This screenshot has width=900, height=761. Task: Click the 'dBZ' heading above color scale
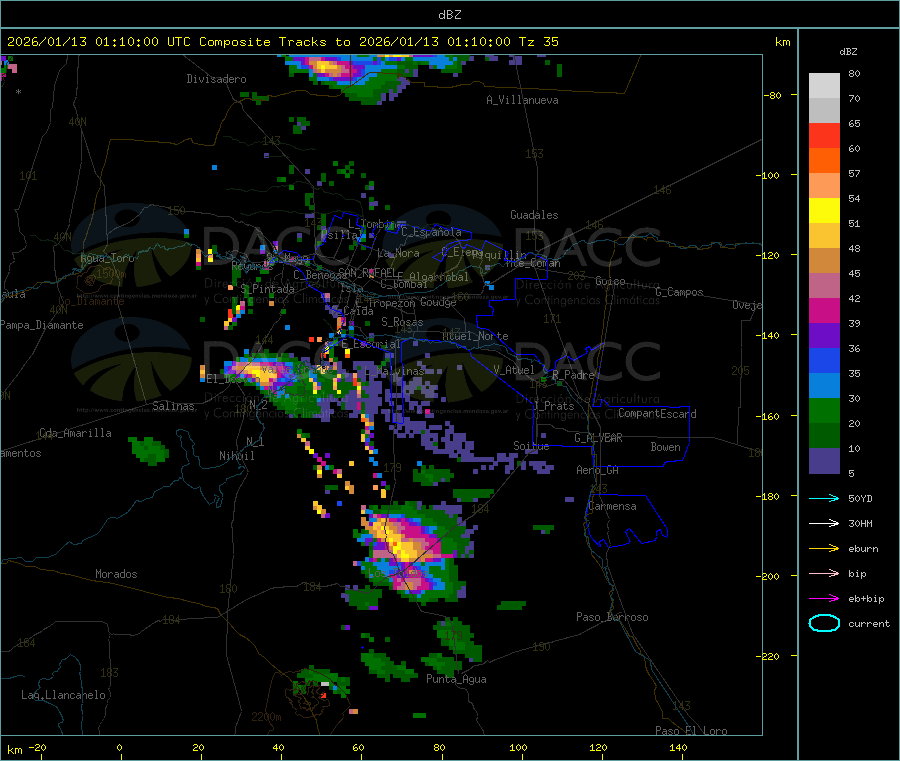pyautogui.click(x=848, y=52)
